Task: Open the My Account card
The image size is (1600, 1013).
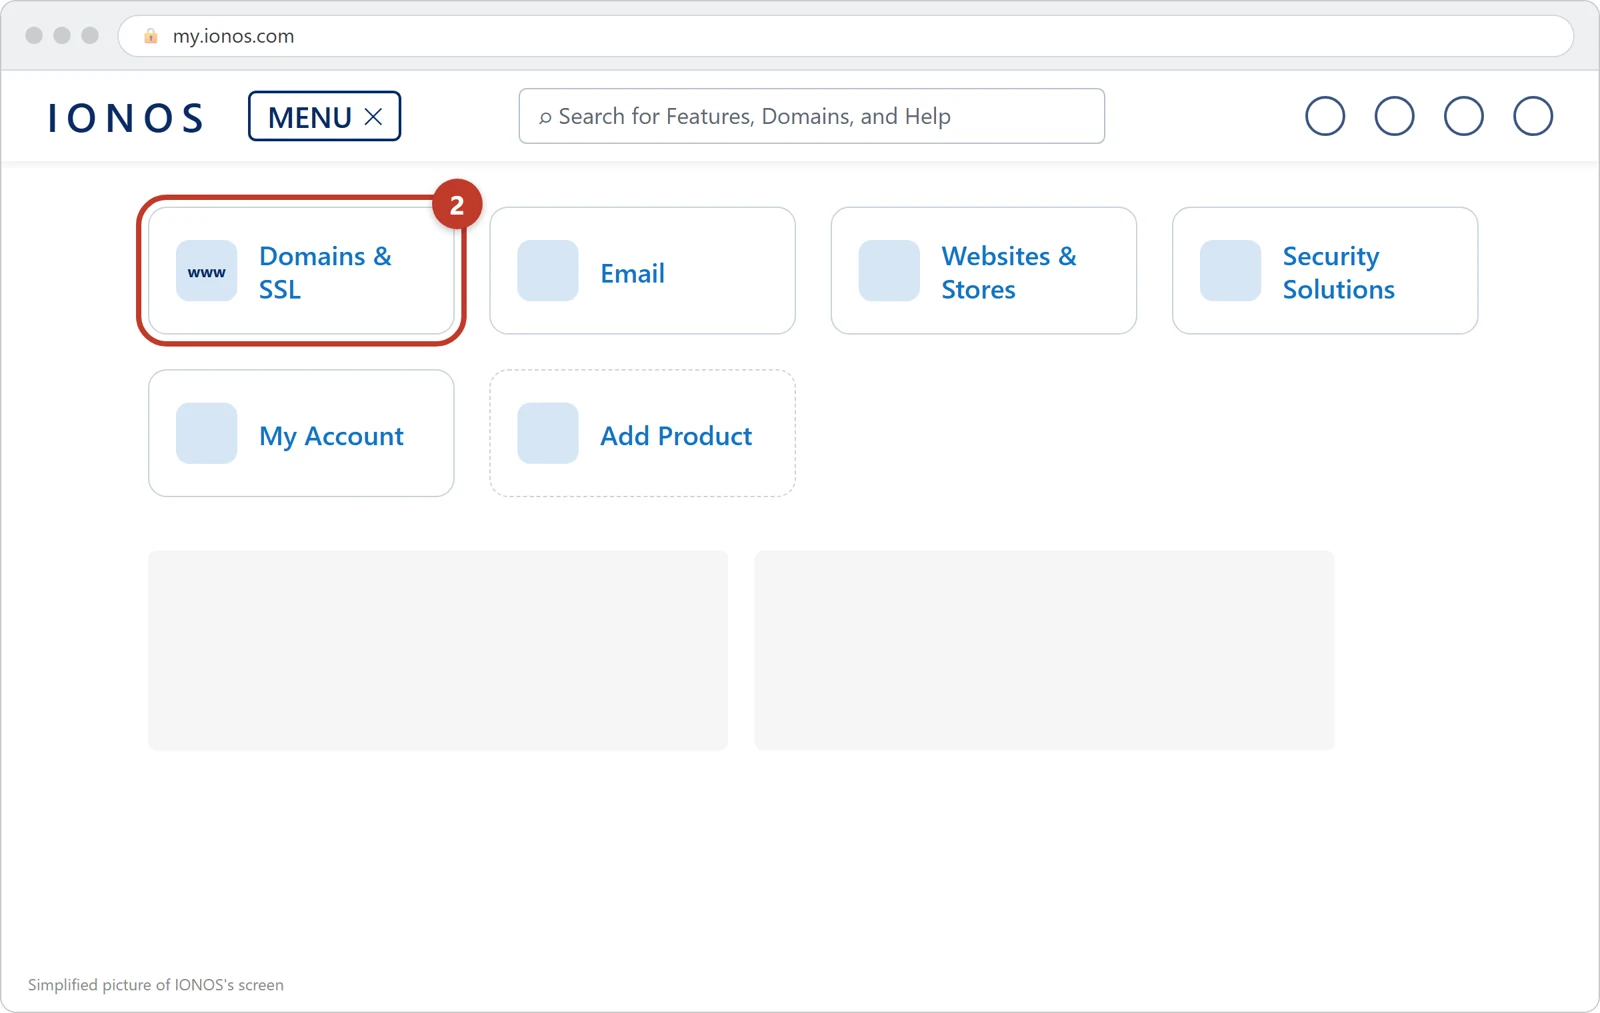Action: 301,433
